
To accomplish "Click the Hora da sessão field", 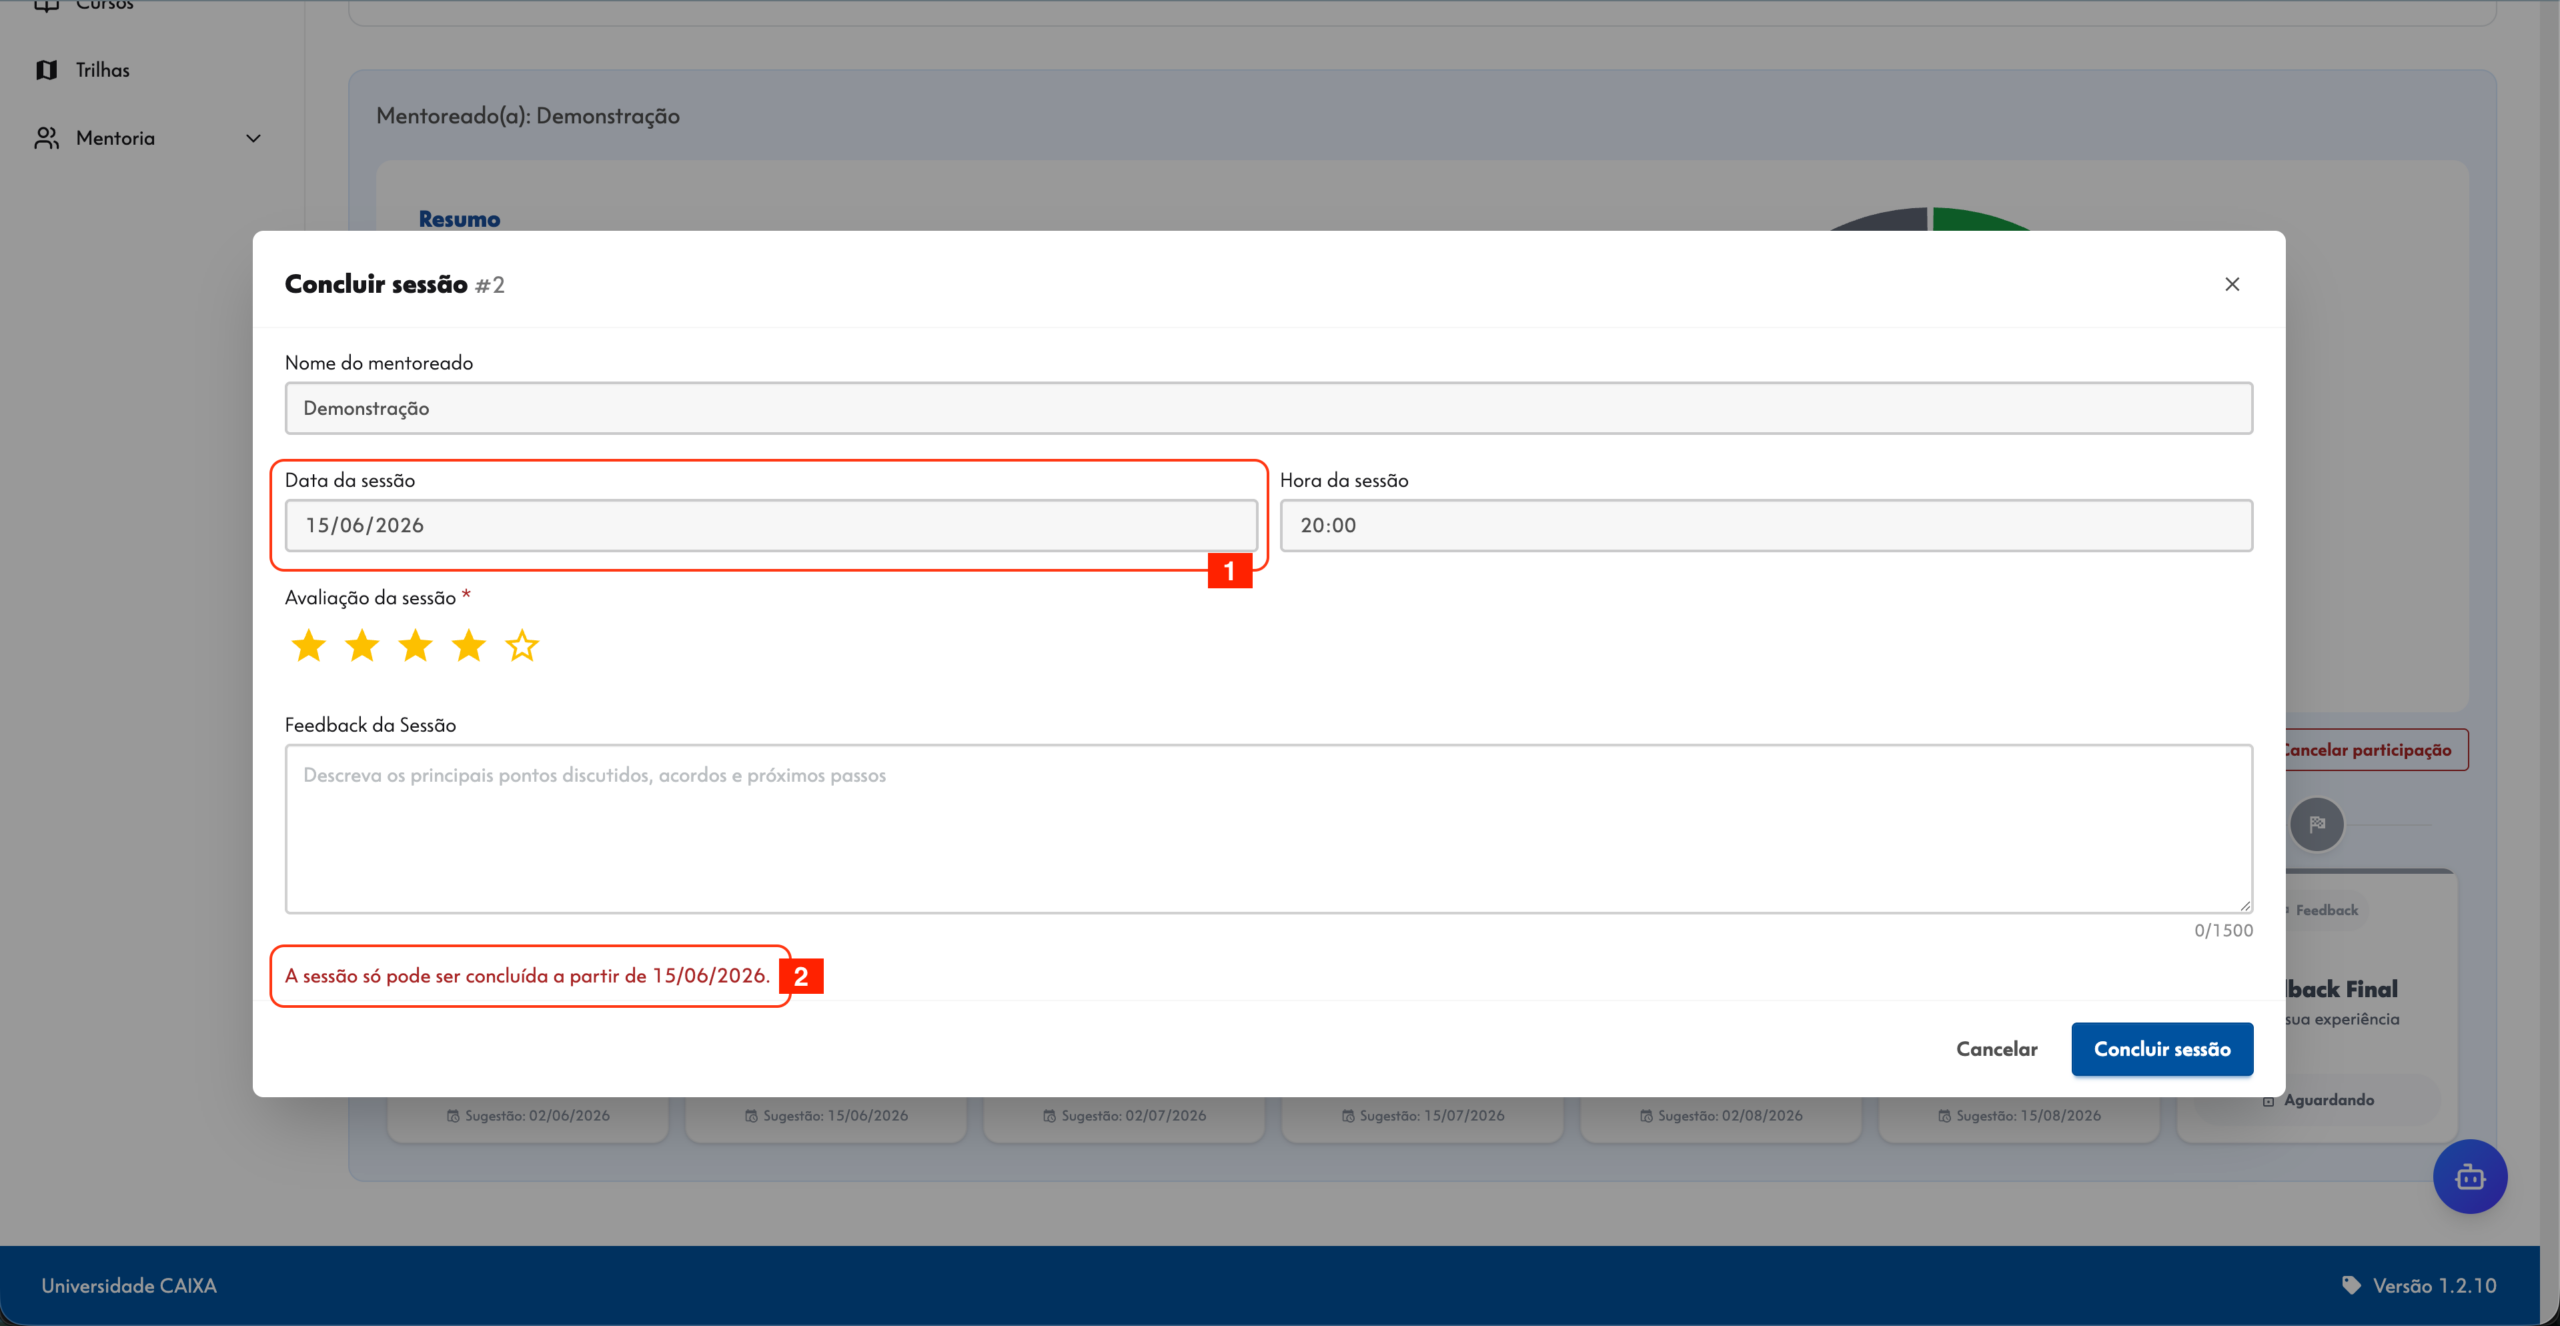I will click(1766, 525).
